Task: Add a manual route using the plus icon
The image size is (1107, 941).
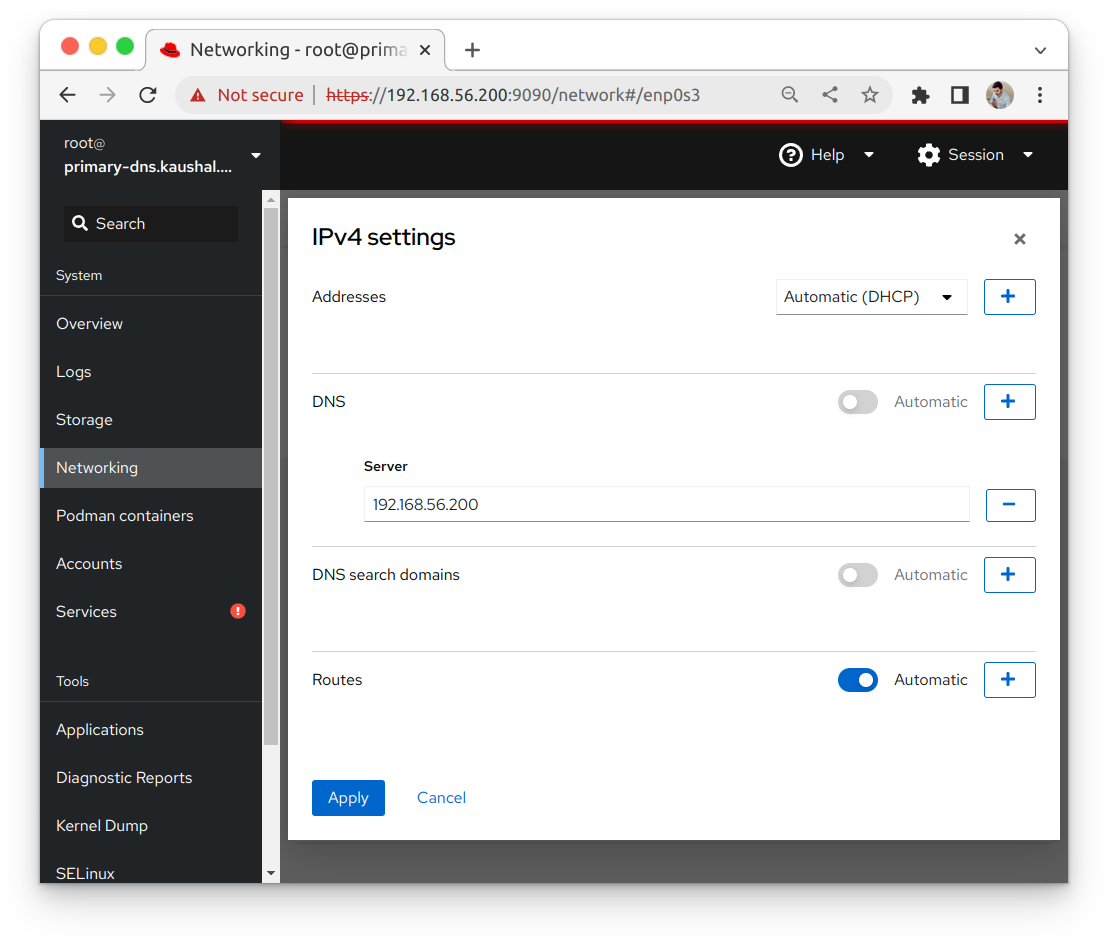Action: coord(1009,679)
